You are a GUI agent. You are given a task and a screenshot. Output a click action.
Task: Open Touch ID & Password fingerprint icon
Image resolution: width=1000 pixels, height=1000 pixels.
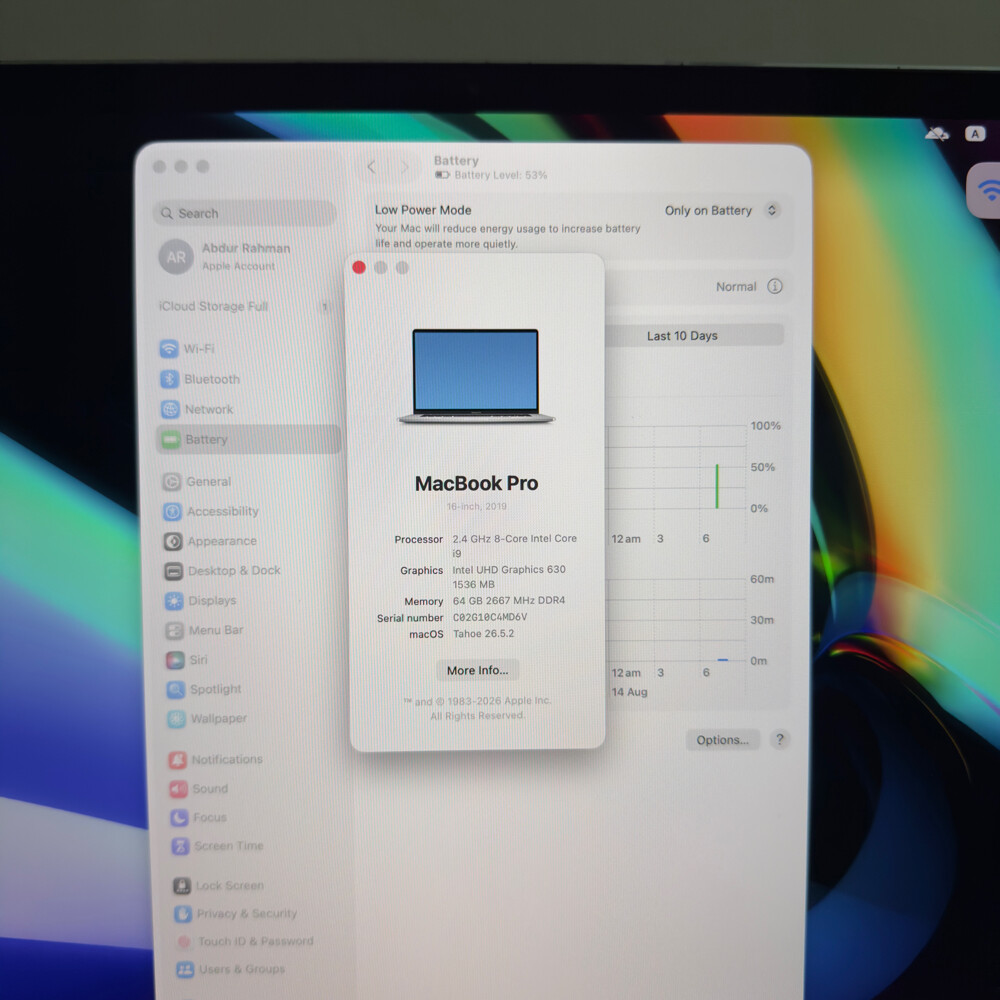(184, 941)
